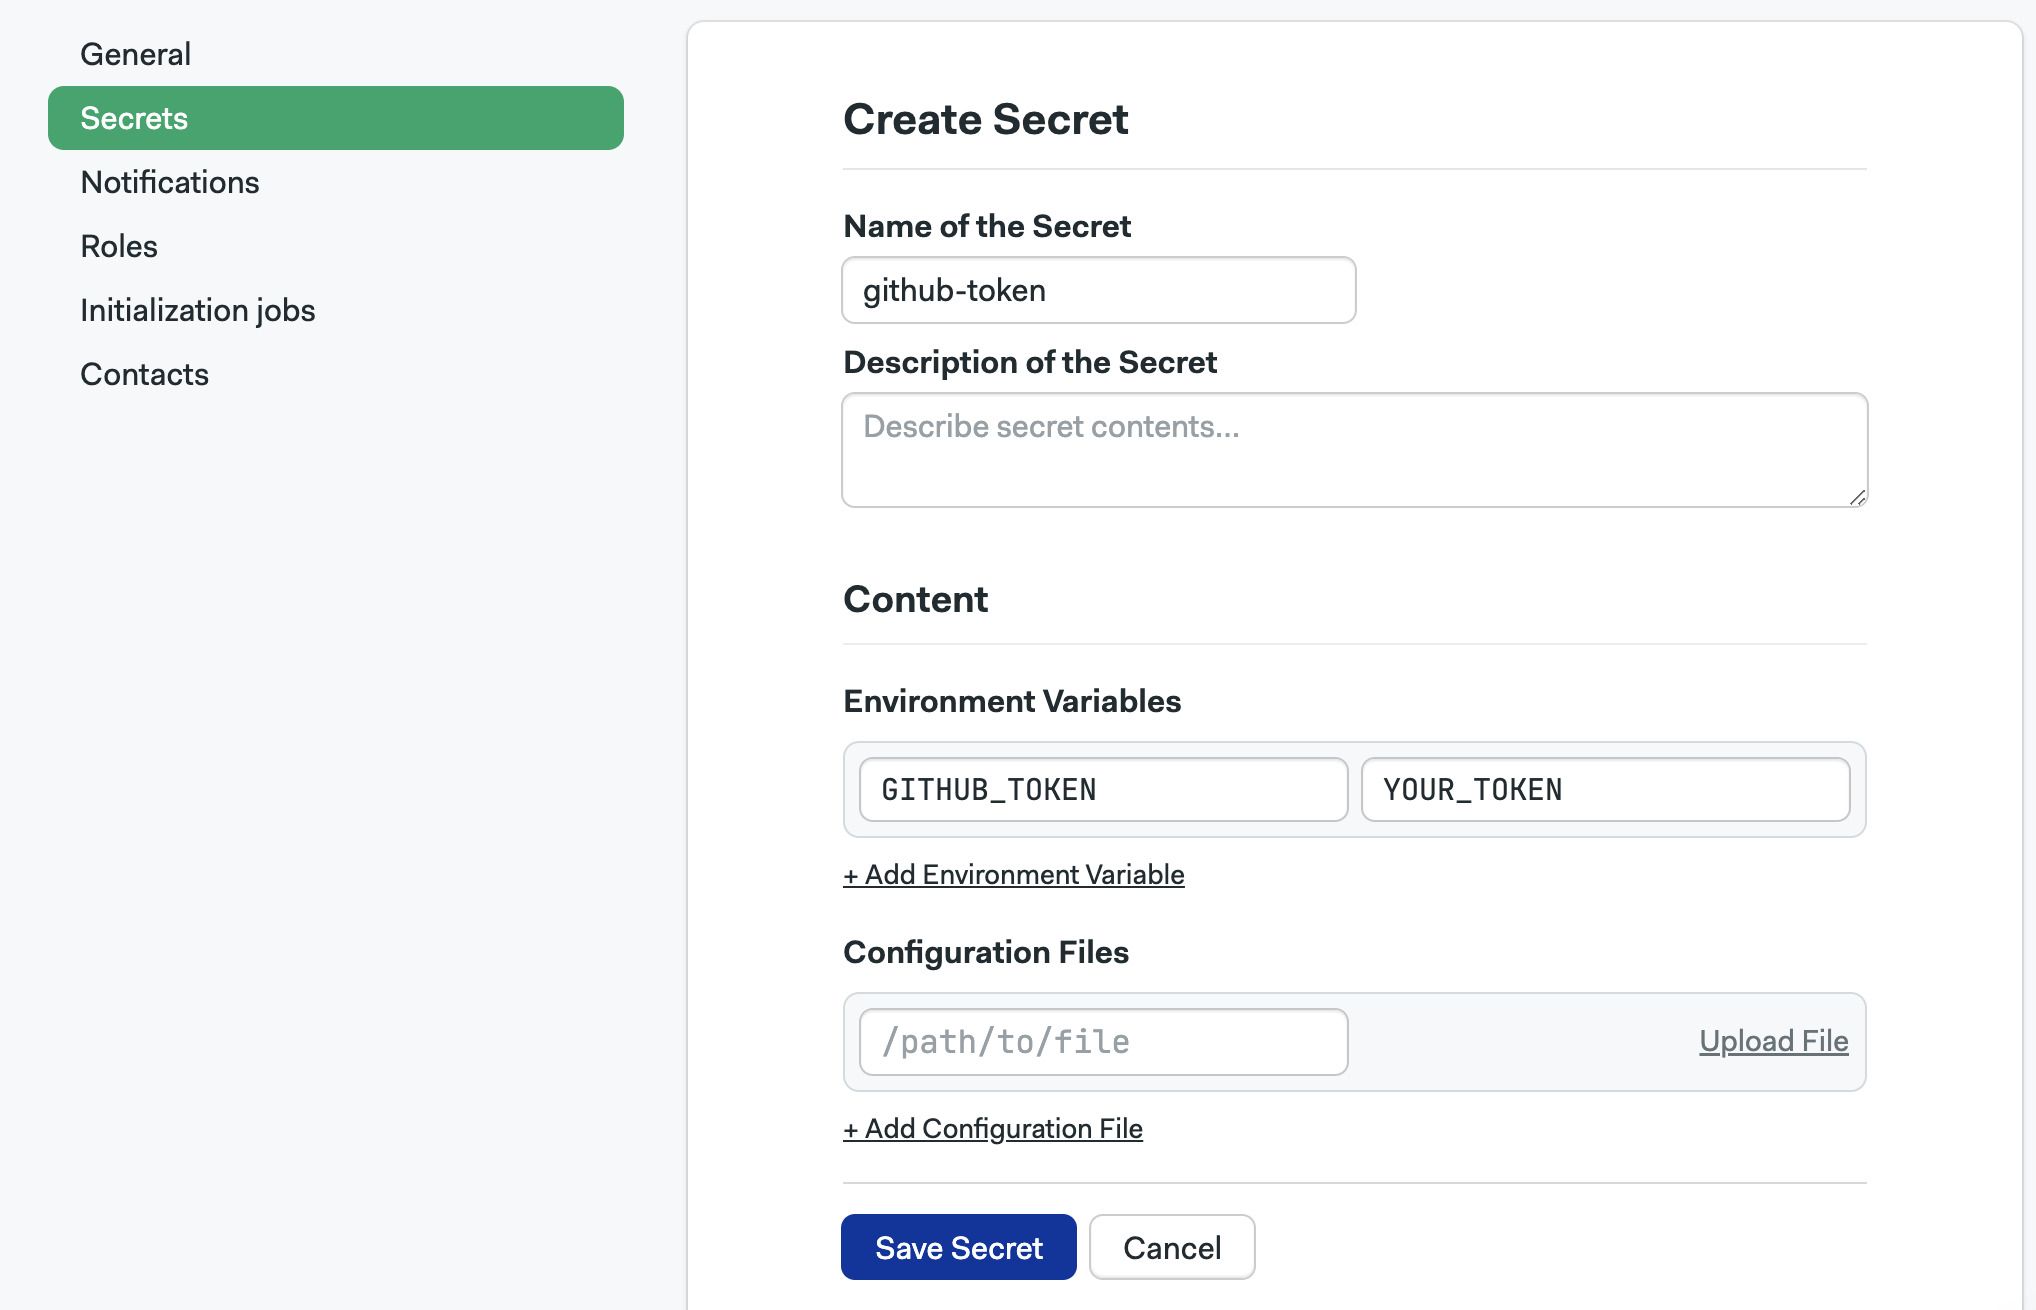Add another environment variable

[x=1014, y=875]
